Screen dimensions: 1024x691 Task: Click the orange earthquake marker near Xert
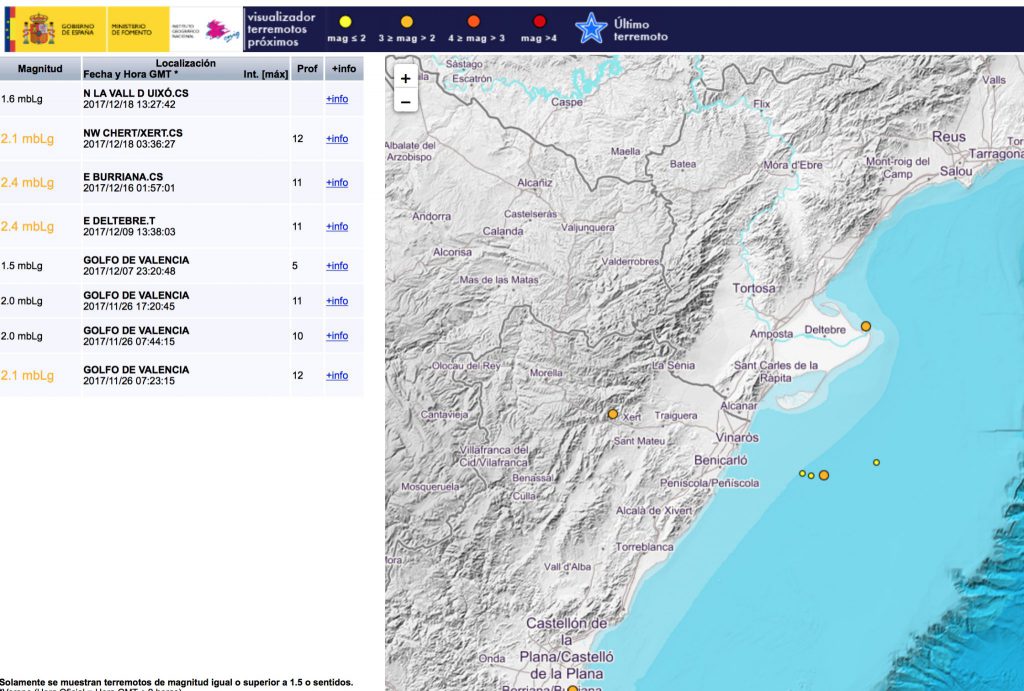pyautogui.click(x=613, y=413)
